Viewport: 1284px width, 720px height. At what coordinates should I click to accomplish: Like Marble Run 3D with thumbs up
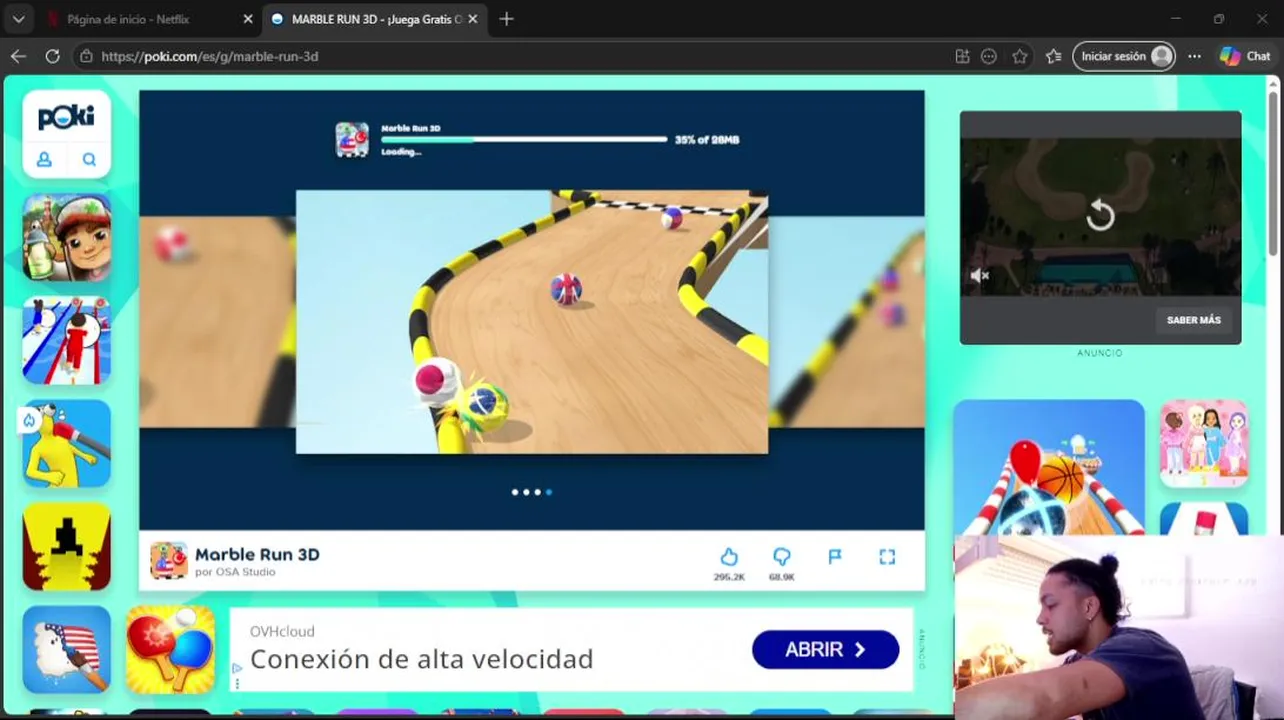[x=729, y=557]
